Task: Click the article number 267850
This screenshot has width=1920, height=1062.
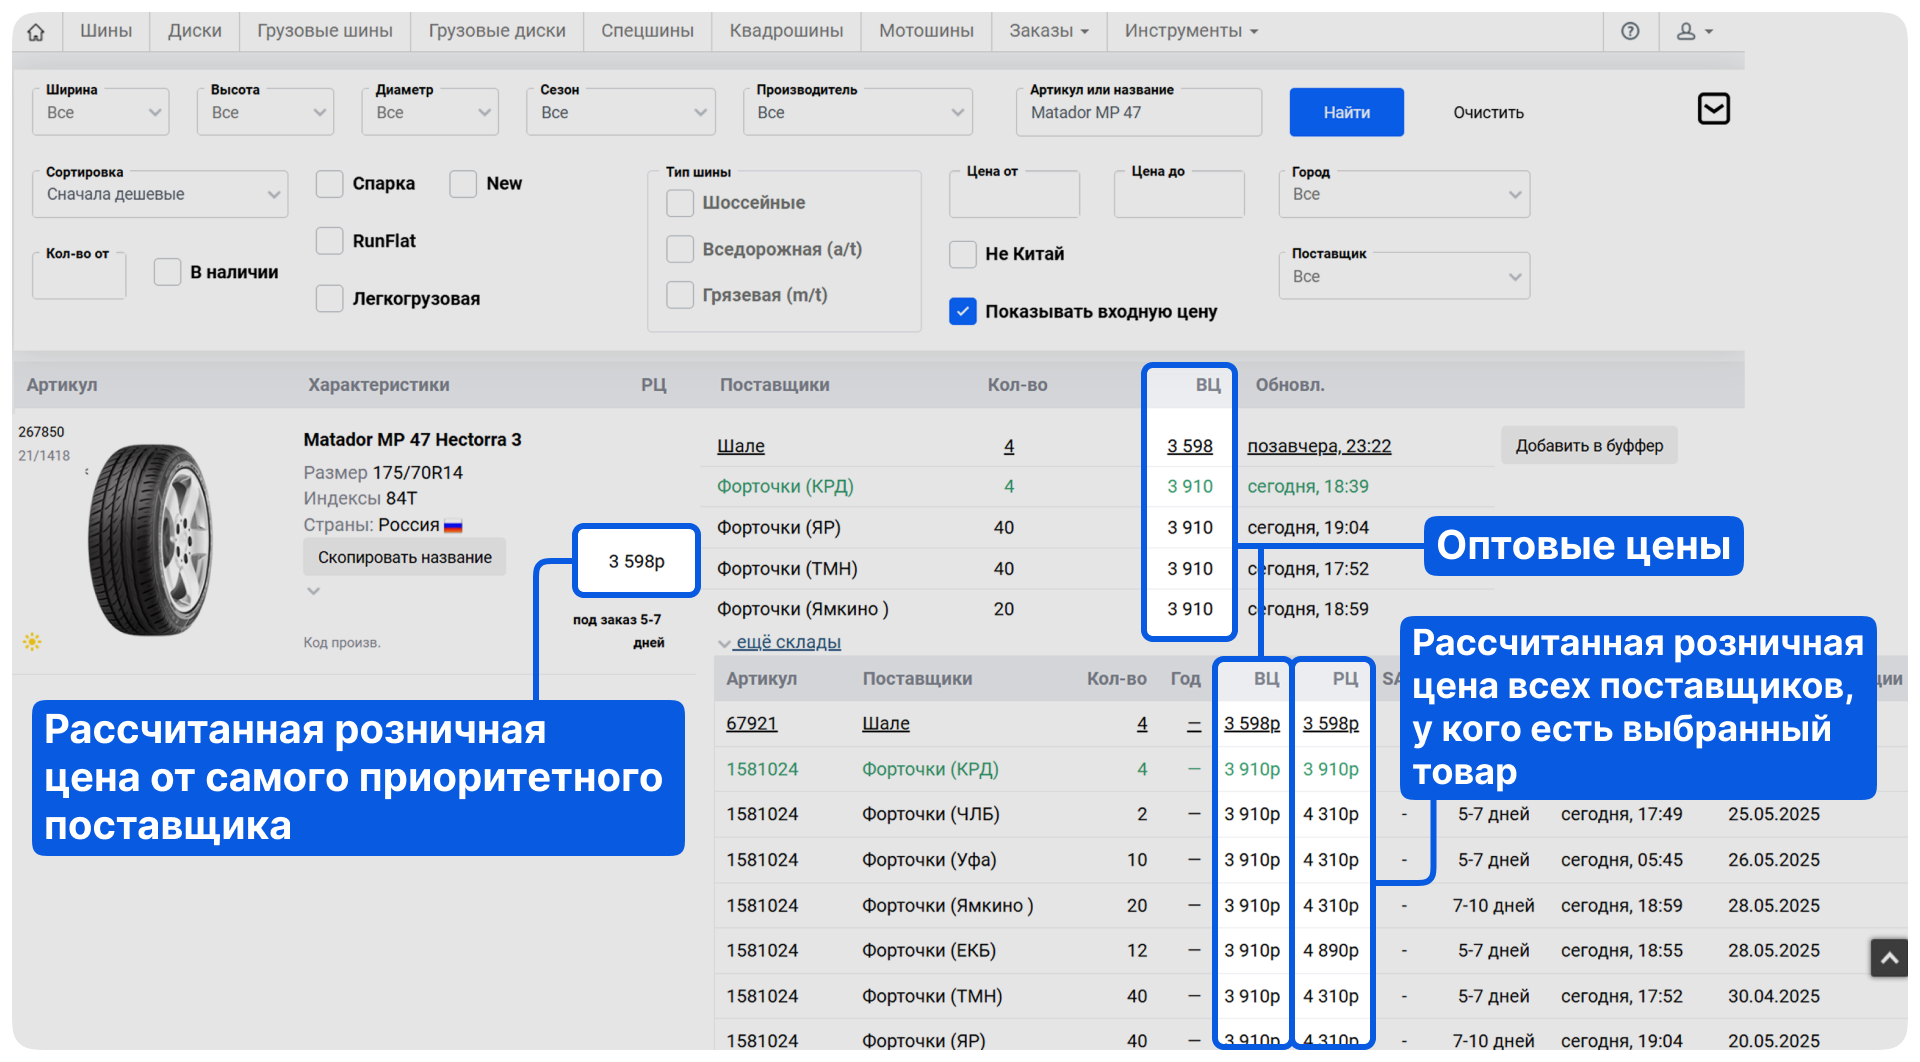Action: pos(41,432)
